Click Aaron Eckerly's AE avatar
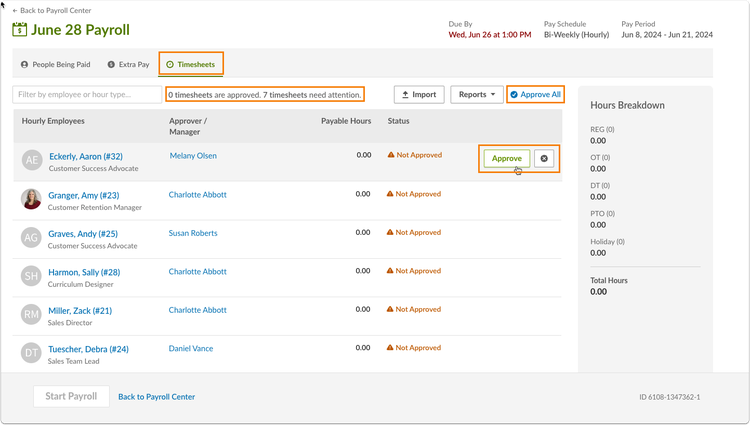The height and width of the screenshot is (425, 750). (32, 160)
